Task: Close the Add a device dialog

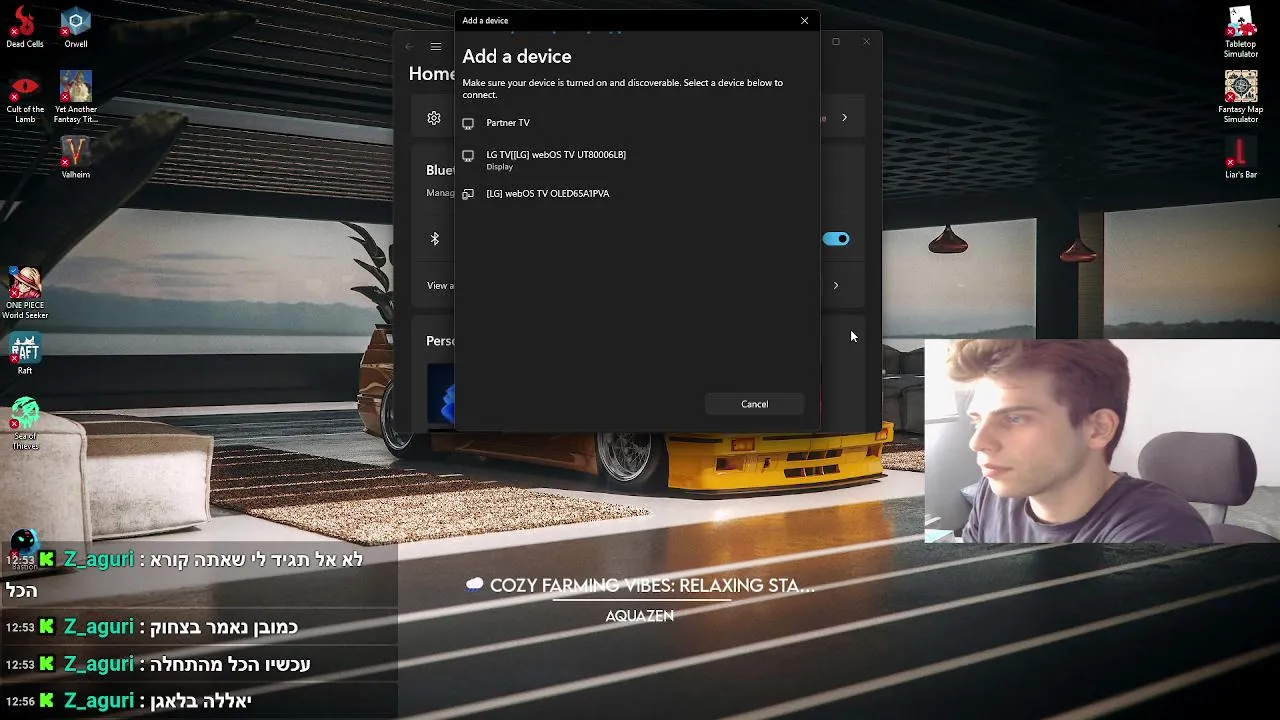Action: pos(804,20)
